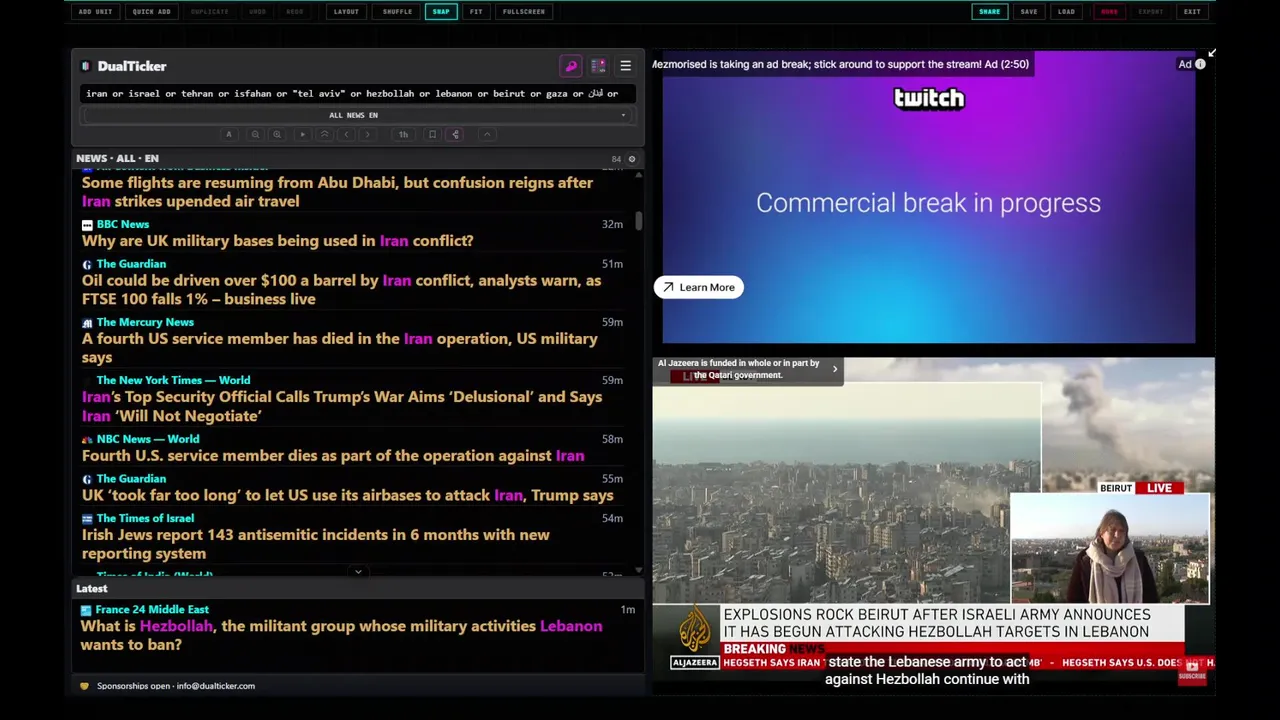Click the double-chevron jump-to-top icon
This screenshot has height=720, width=1280.
click(x=324, y=134)
